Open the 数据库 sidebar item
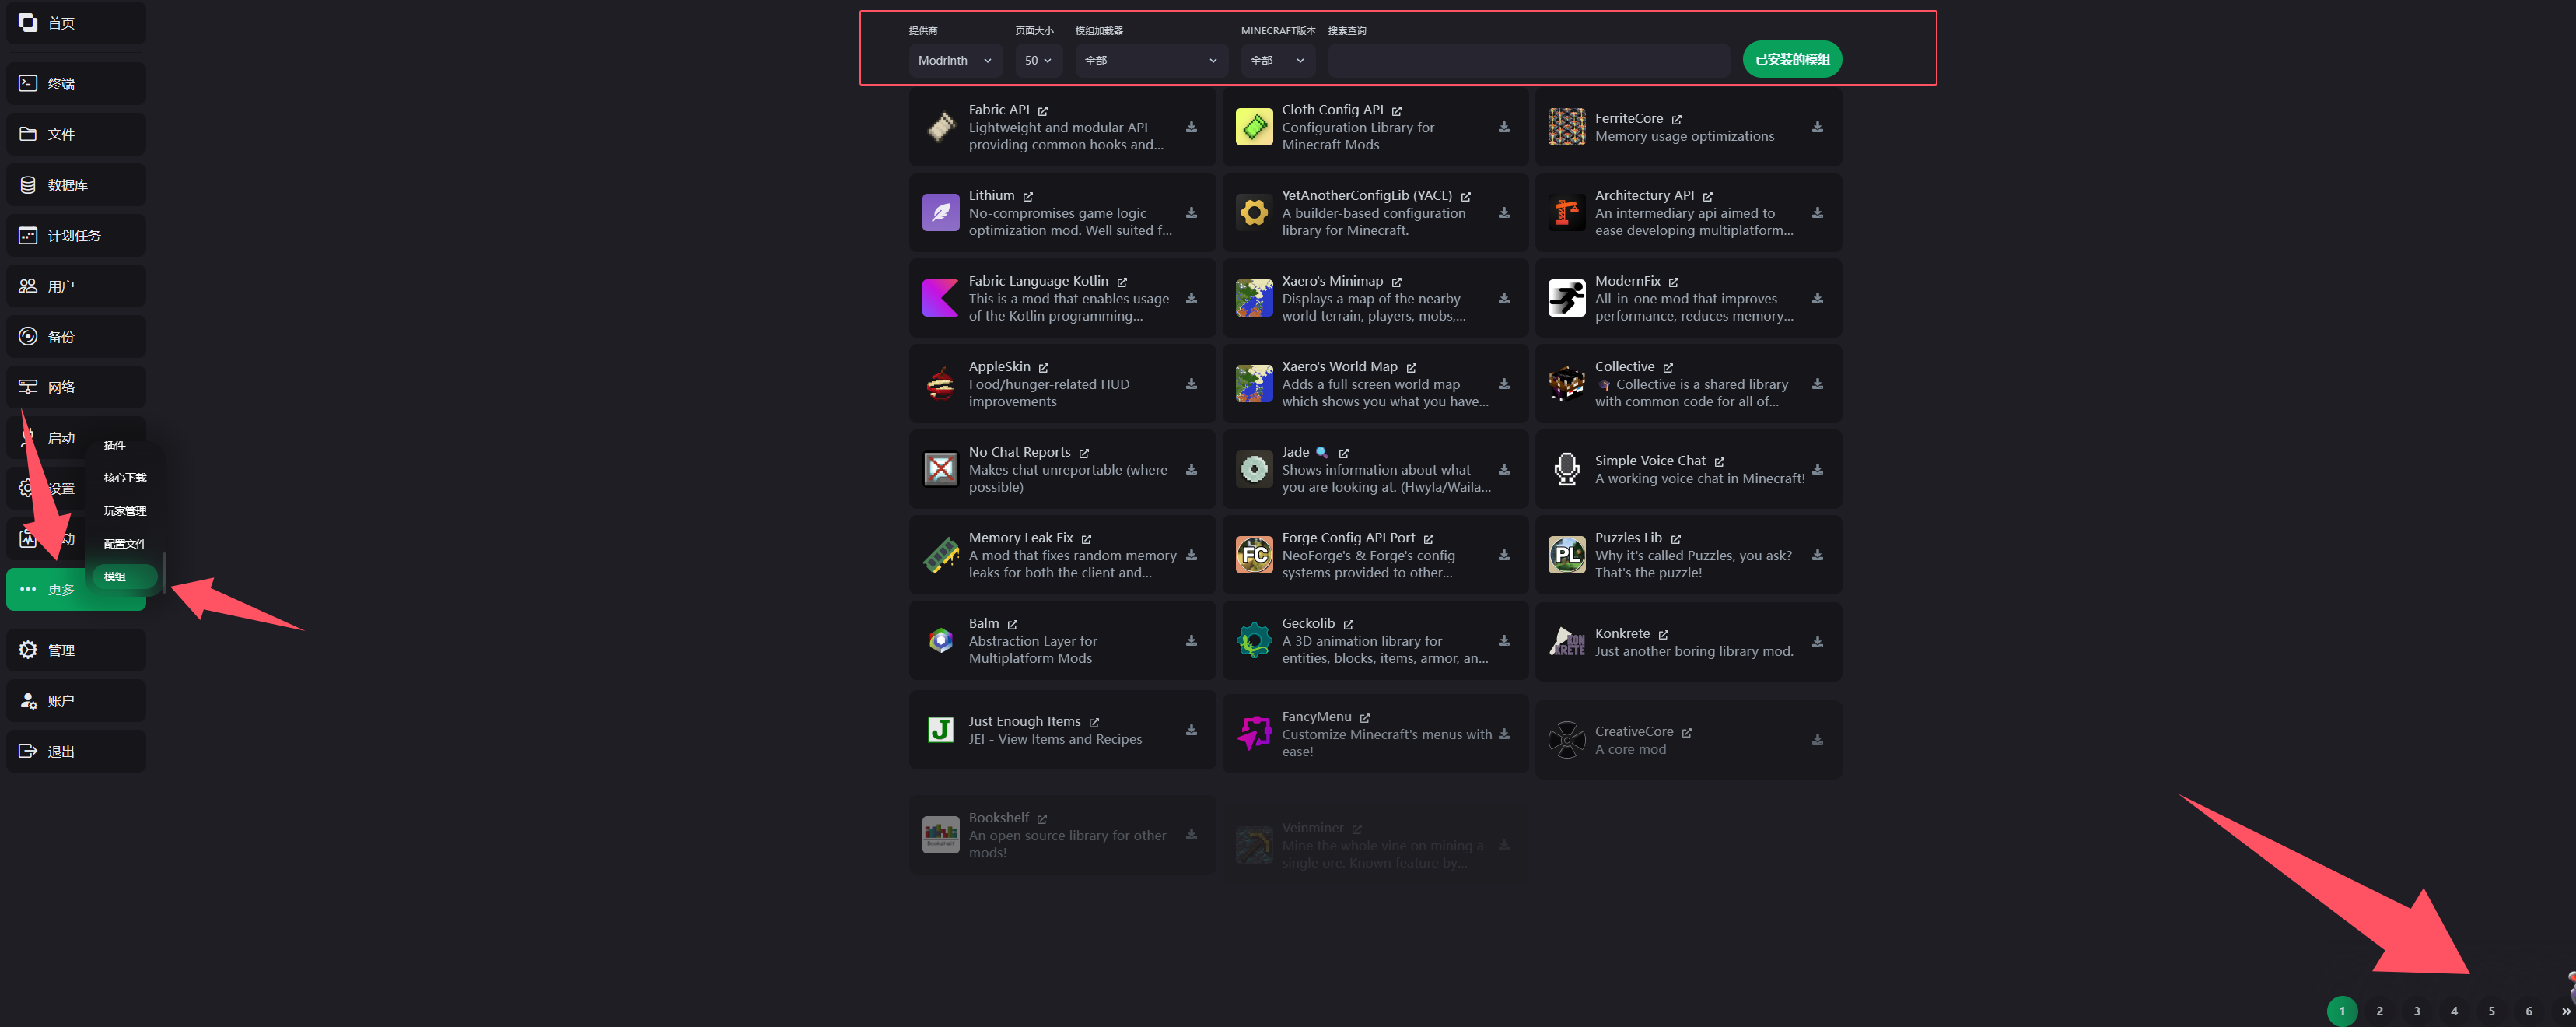 coord(76,185)
